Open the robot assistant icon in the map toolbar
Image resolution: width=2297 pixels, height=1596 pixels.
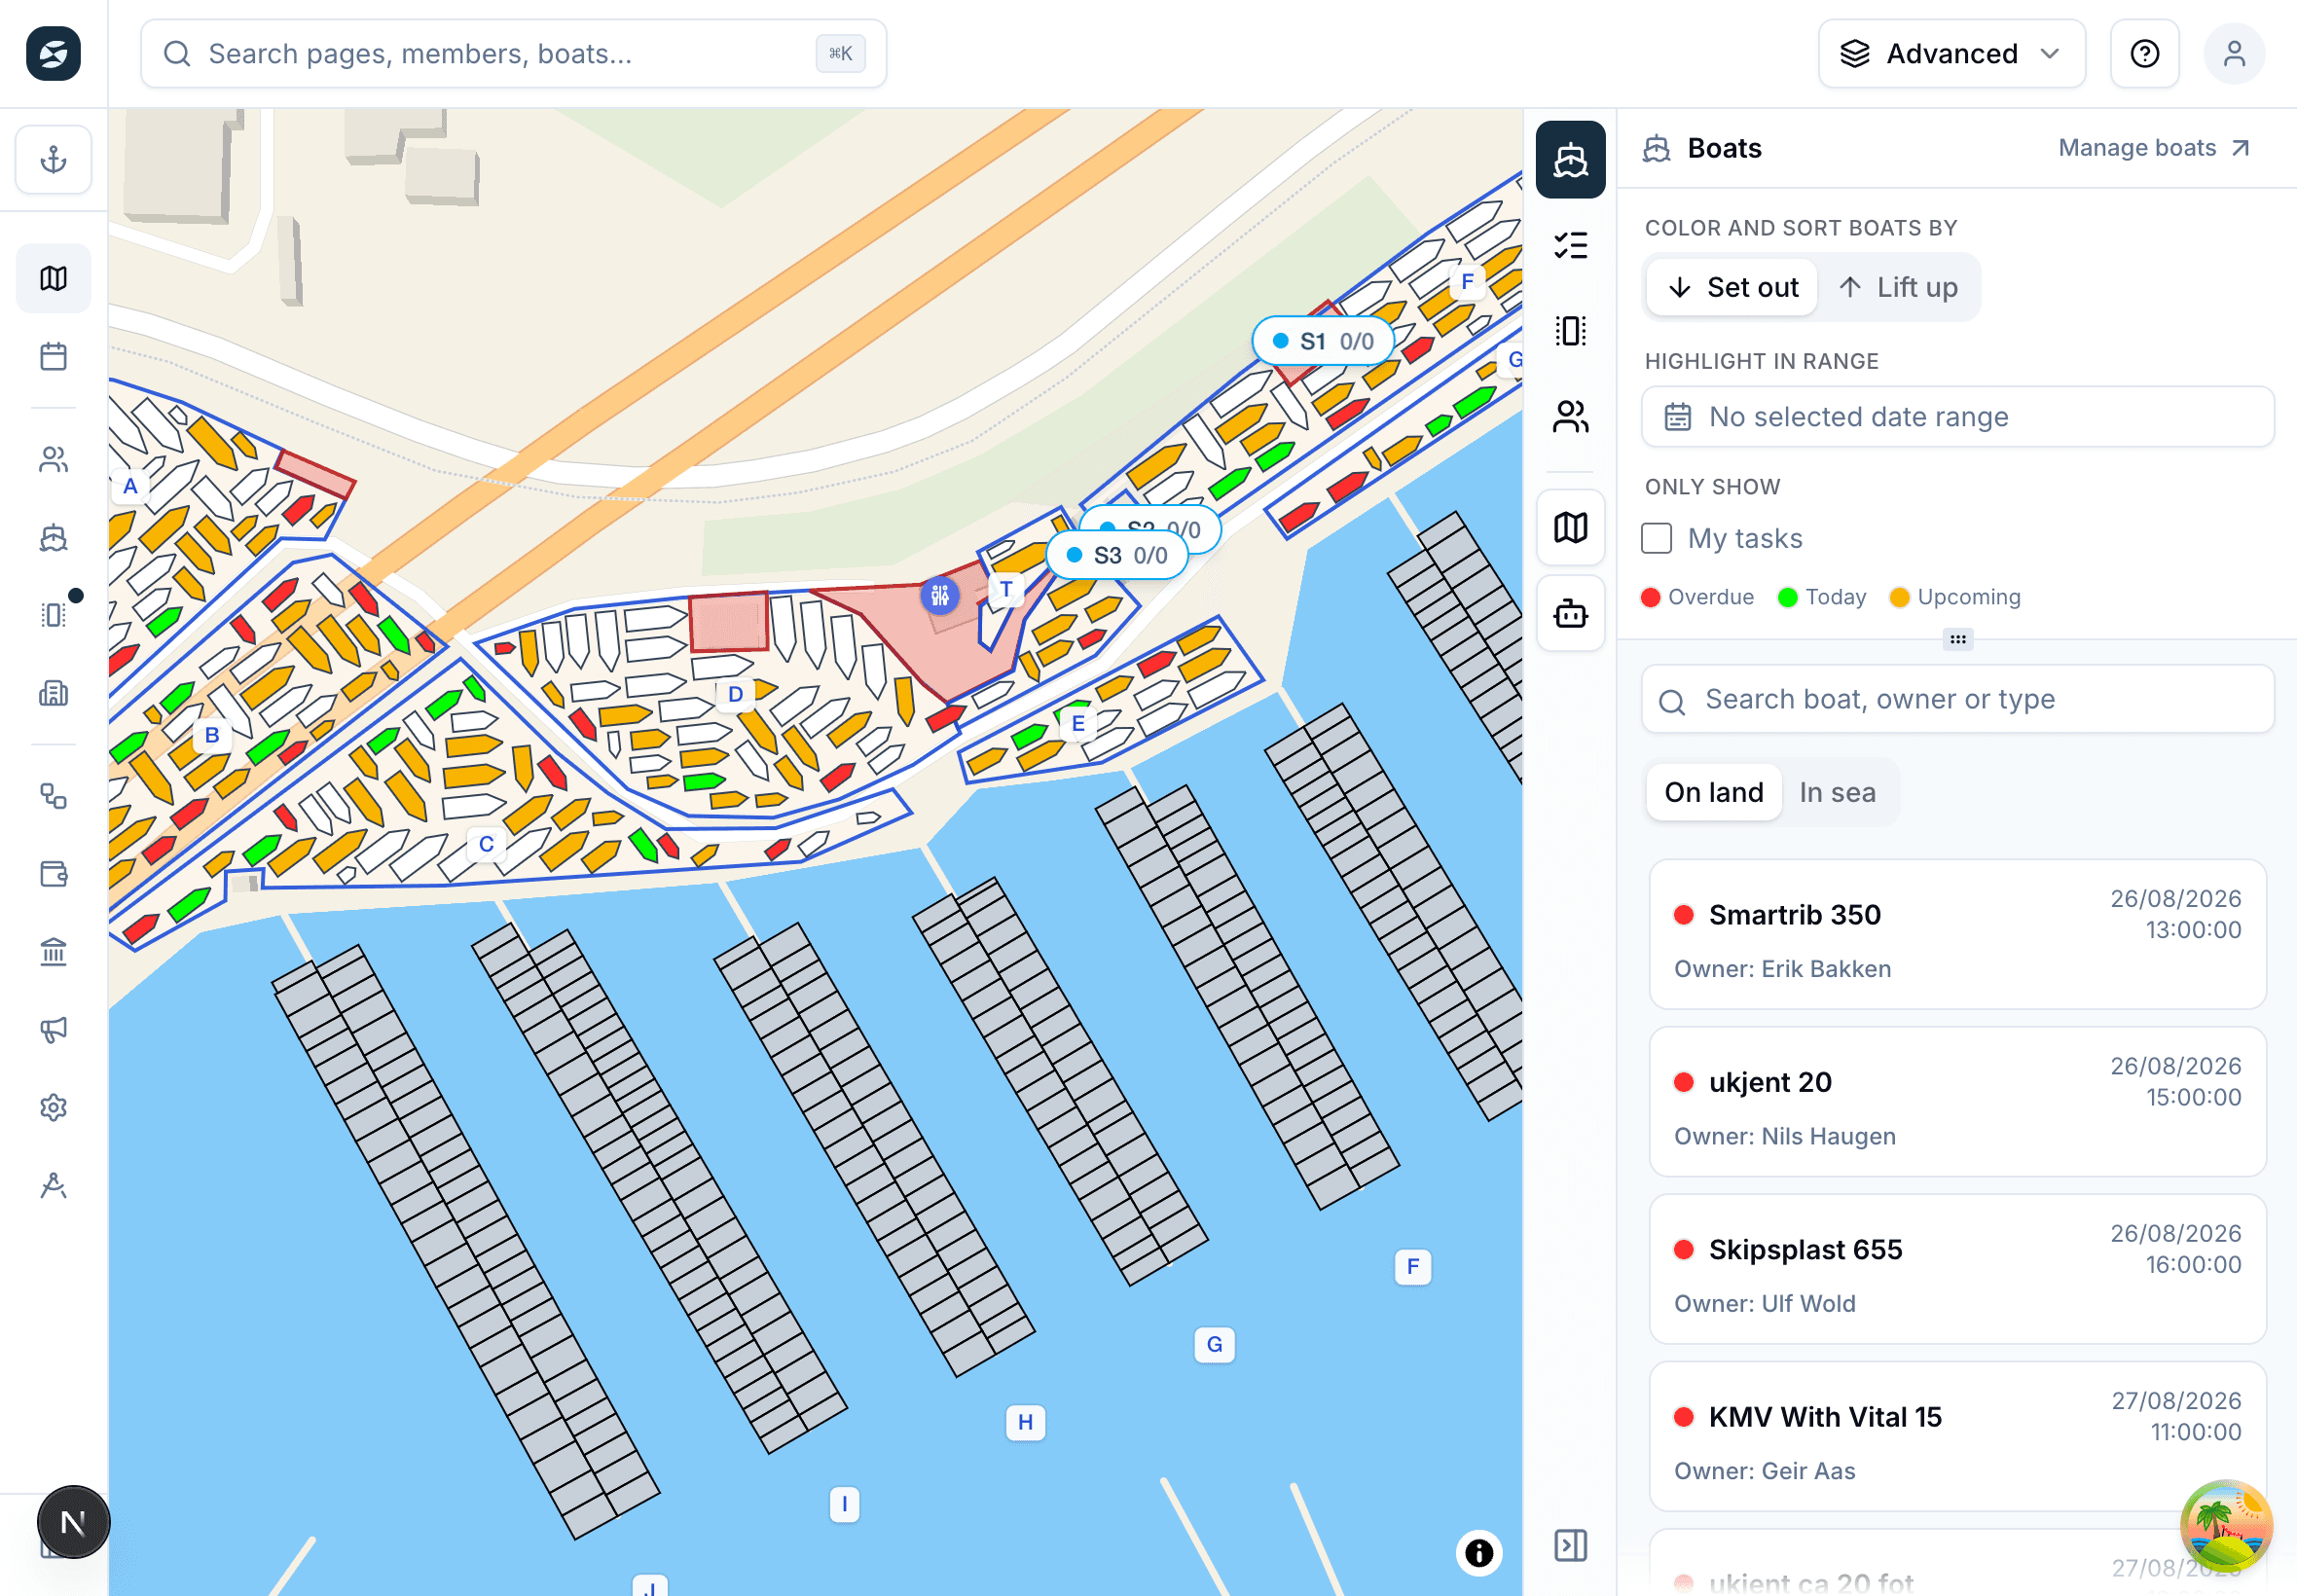pyautogui.click(x=1570, y=613)
